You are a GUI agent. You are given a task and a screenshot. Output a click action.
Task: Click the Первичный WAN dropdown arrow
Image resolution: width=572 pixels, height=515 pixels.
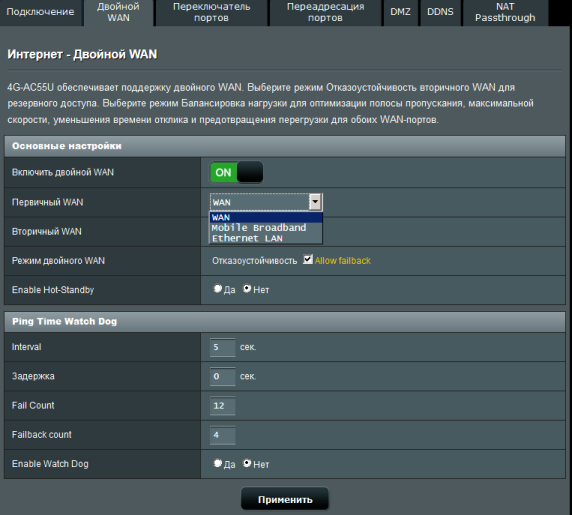pos(315,202)
